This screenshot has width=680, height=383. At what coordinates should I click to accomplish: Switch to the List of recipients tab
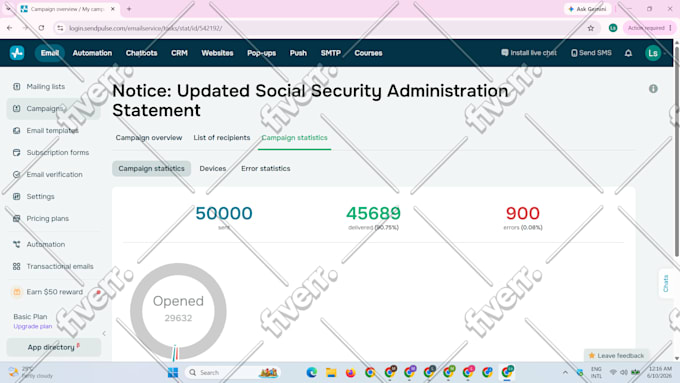[x=222, y=137]
